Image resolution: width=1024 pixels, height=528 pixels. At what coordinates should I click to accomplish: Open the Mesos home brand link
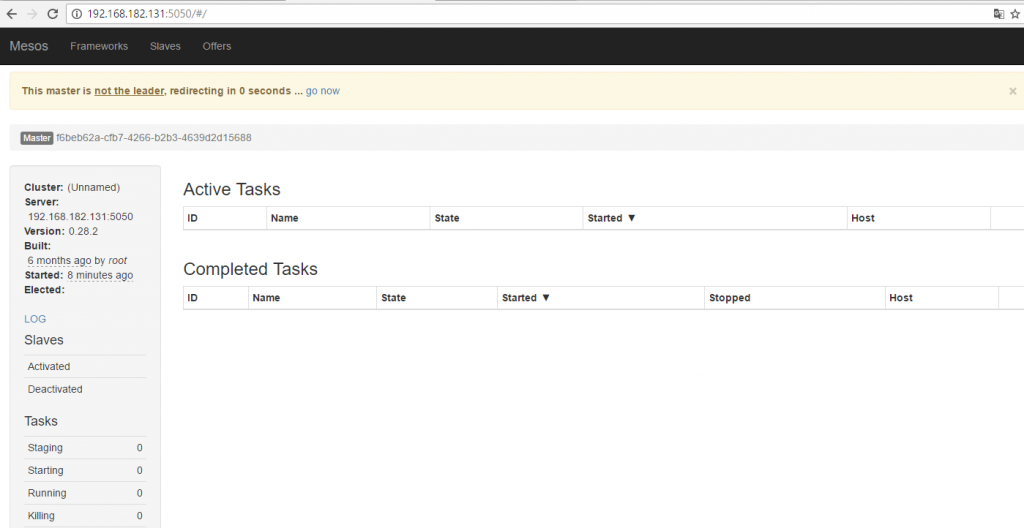pos(29,46)
